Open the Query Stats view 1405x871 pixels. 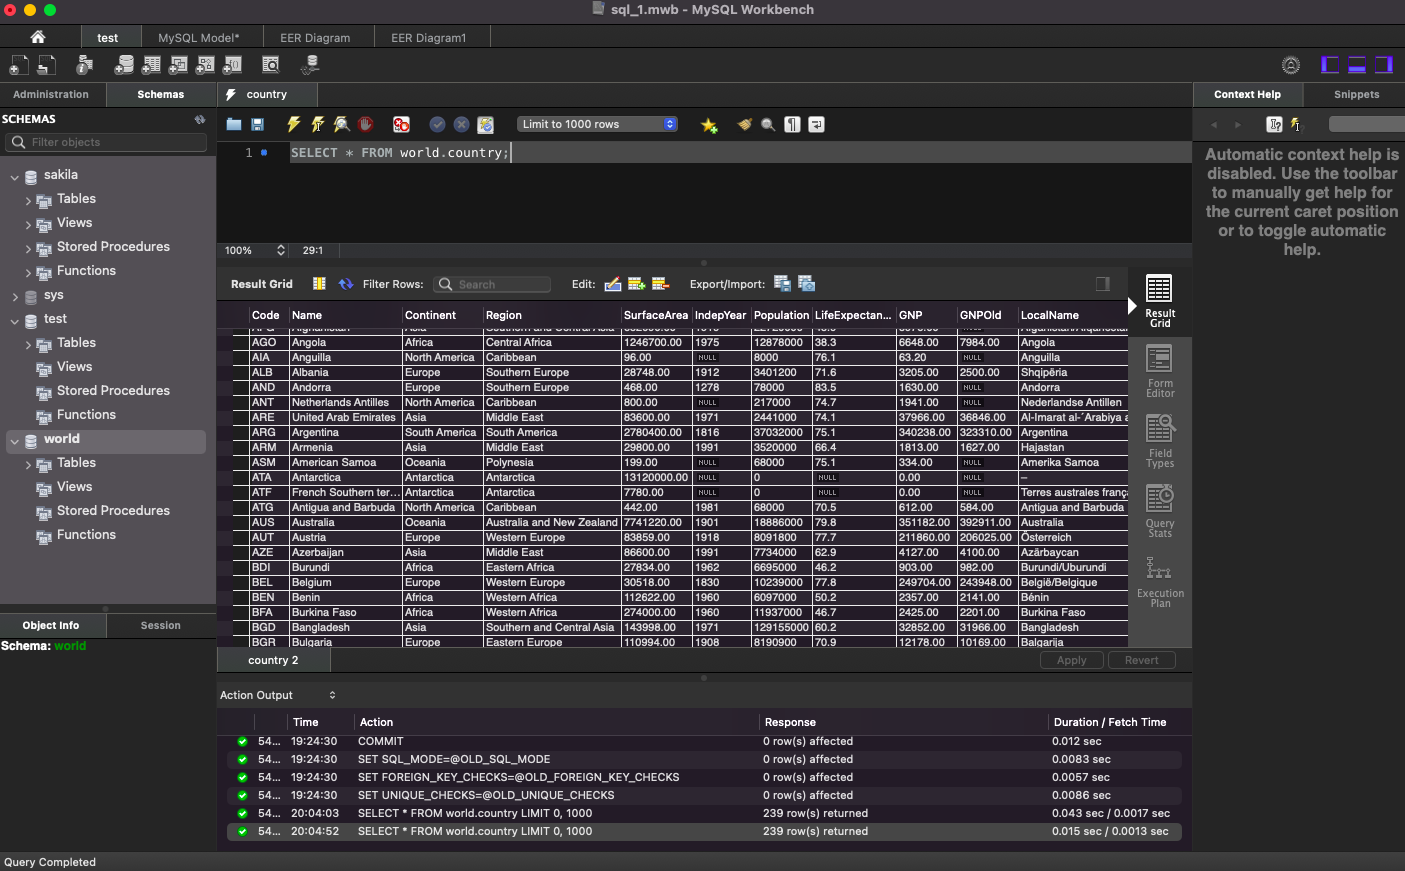(x=1160, y=511)
